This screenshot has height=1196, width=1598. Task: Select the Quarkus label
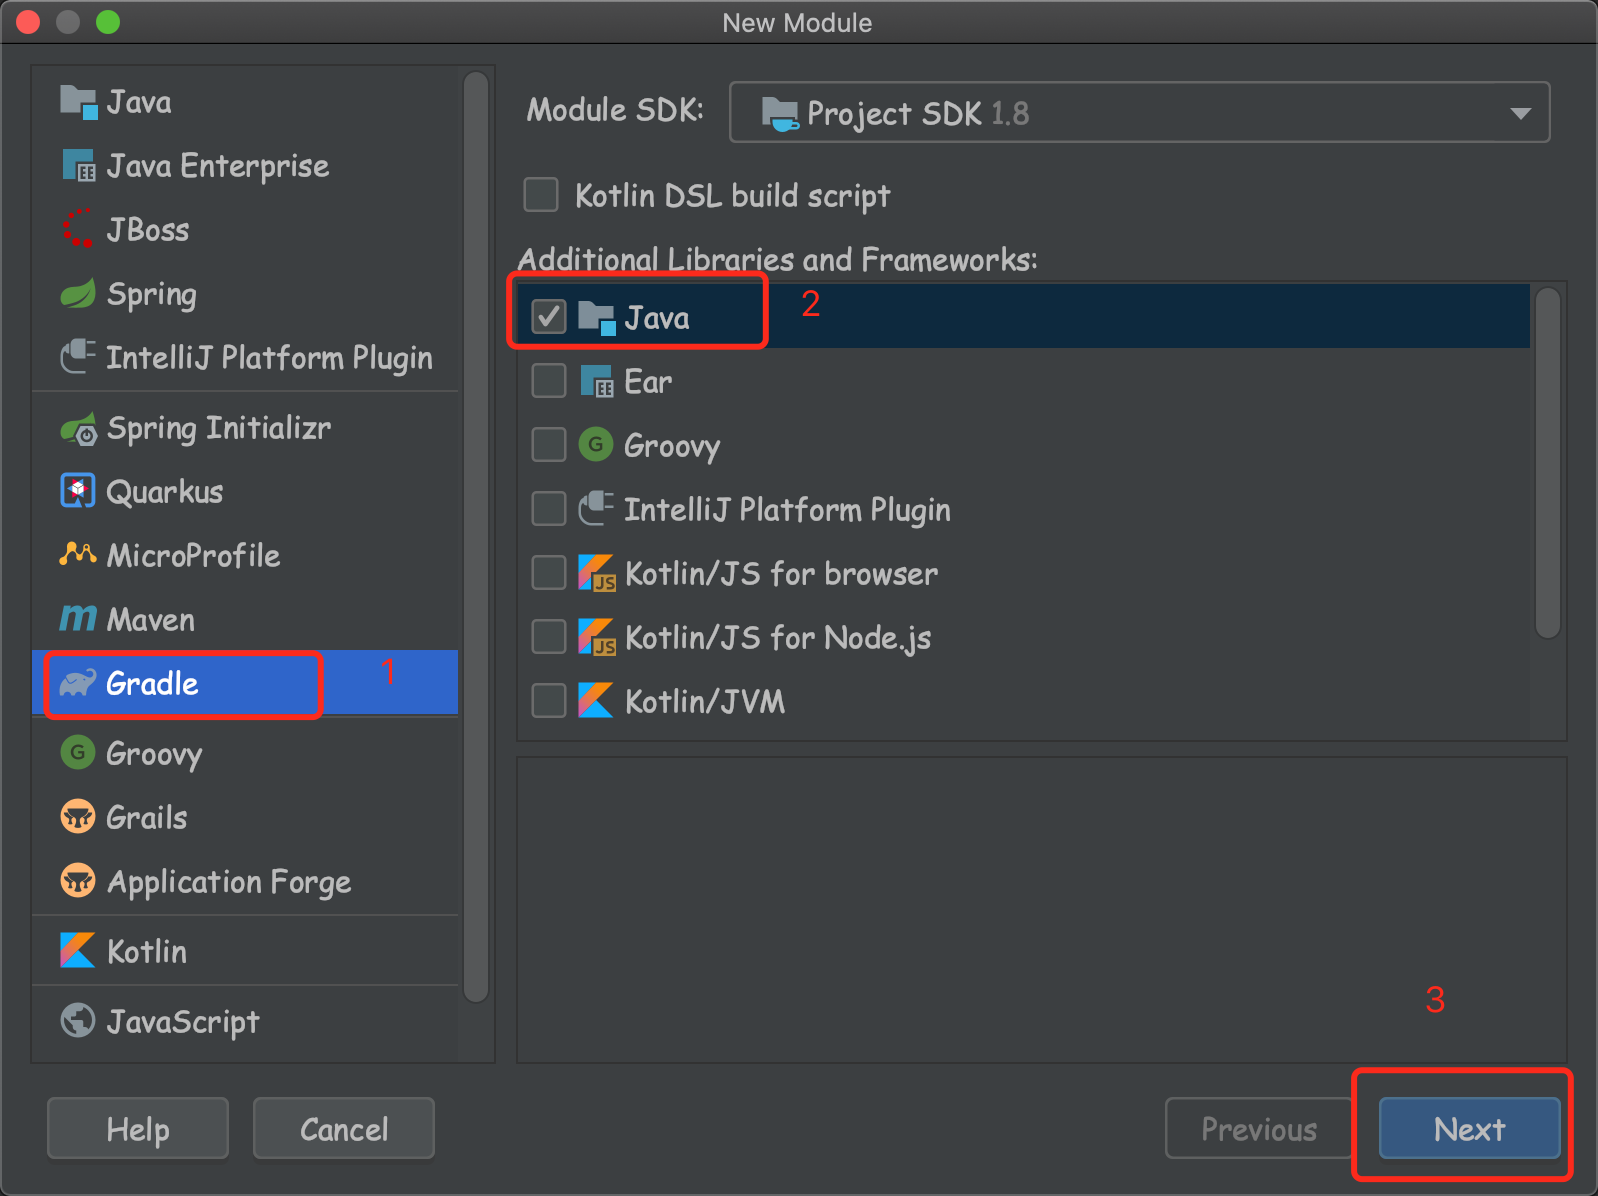coord(165,492)
